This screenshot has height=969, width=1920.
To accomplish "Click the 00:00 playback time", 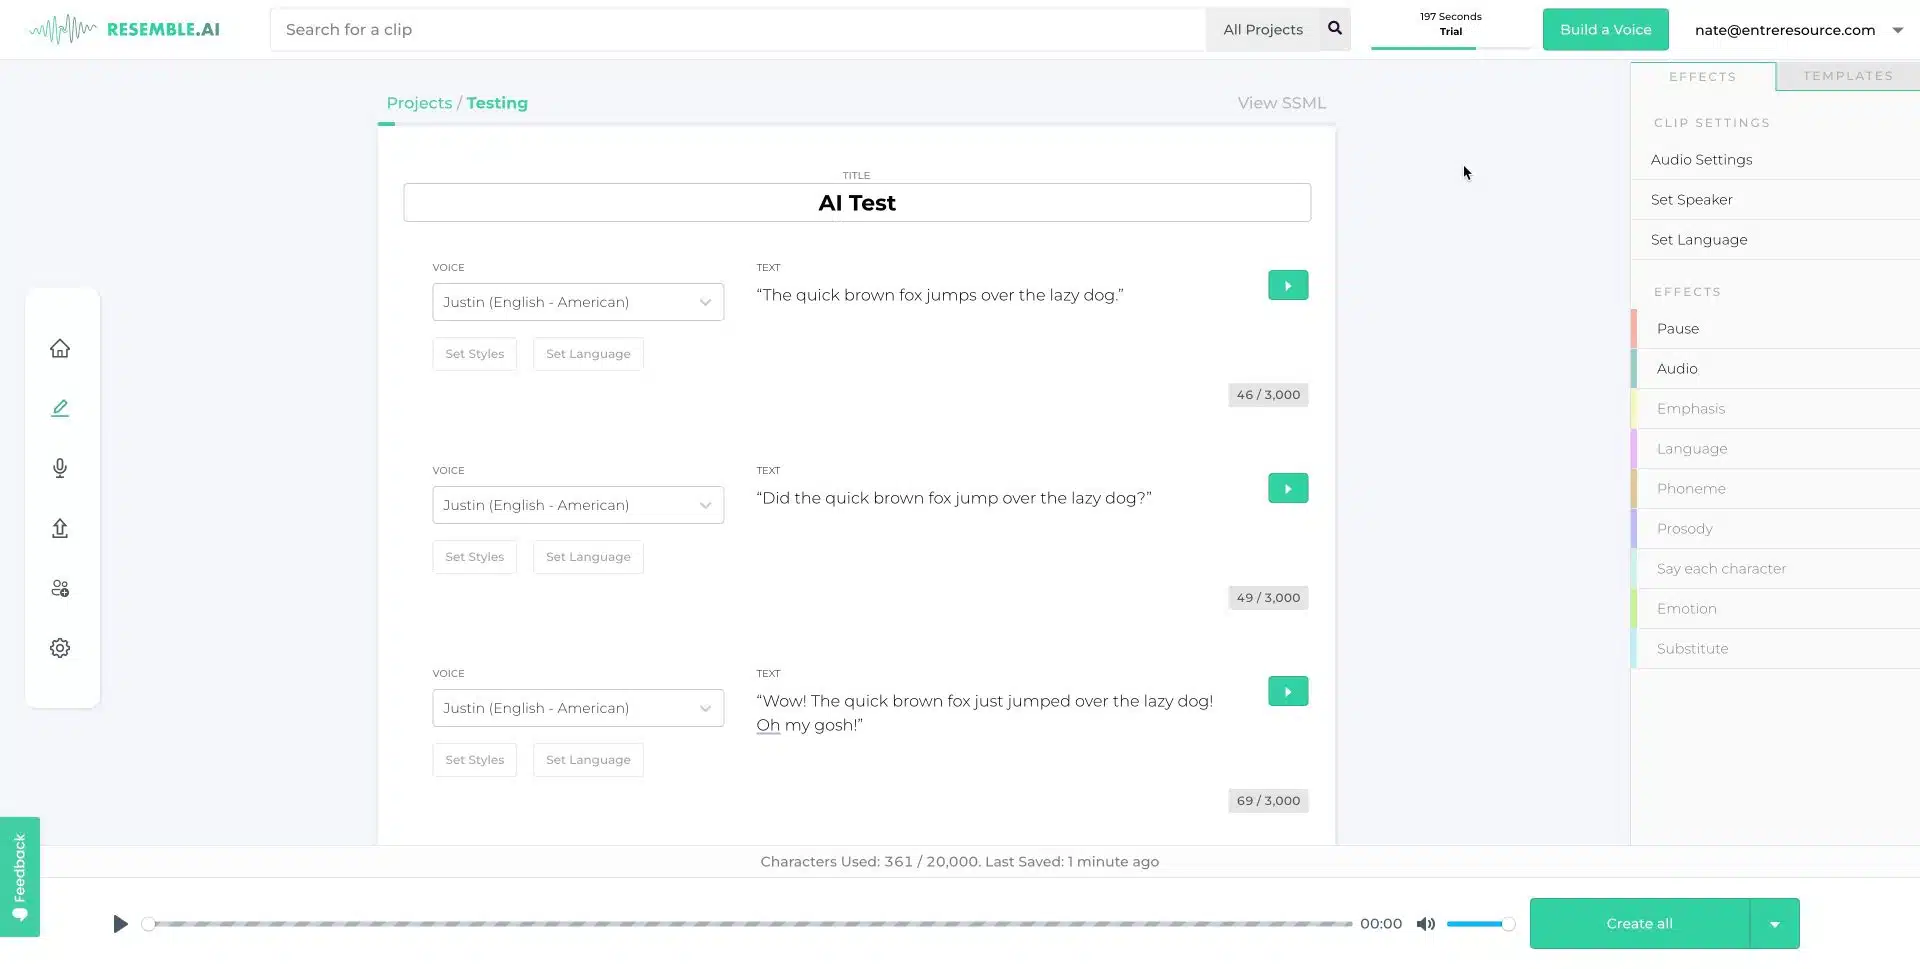I will point(1381,924).
